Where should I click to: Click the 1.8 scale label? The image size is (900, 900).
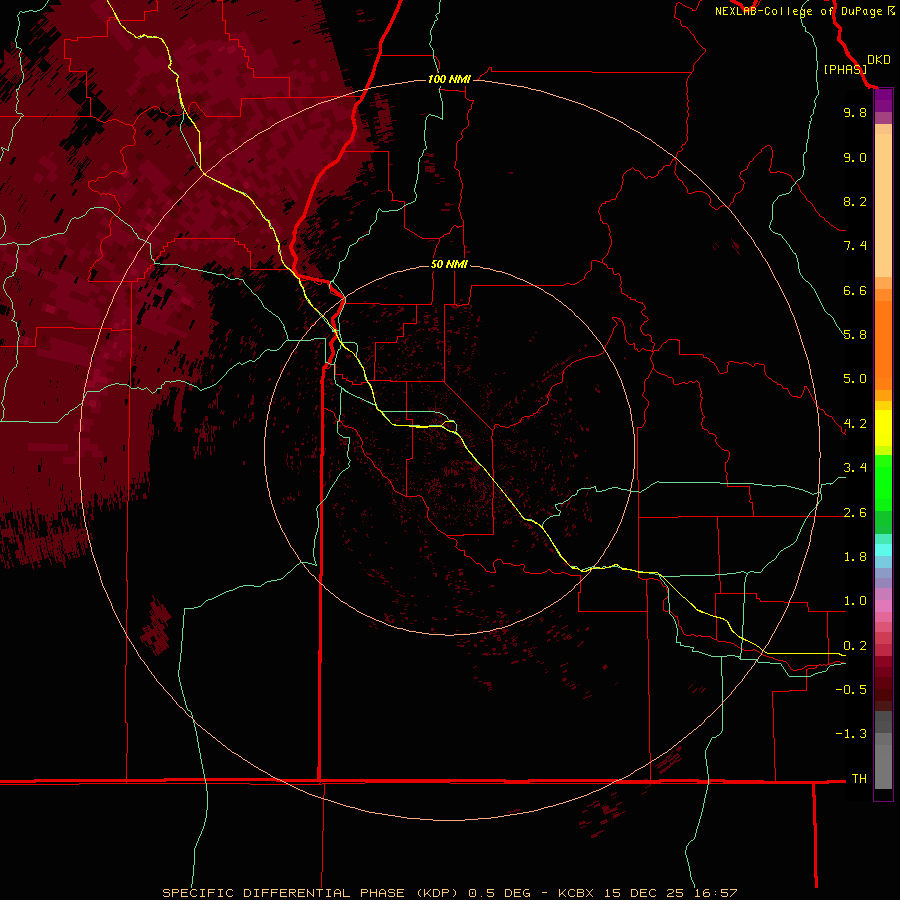(x=855, y=557)
